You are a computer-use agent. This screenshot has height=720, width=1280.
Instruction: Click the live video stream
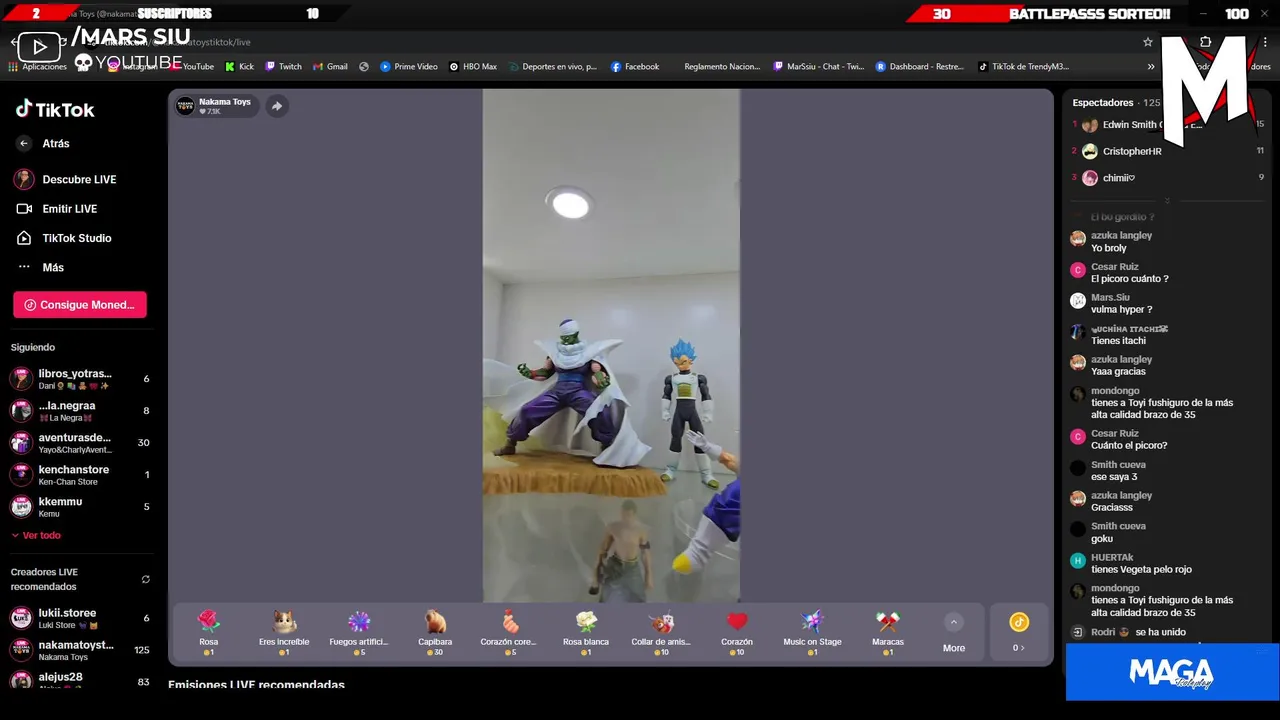click(x=611, y=345)
